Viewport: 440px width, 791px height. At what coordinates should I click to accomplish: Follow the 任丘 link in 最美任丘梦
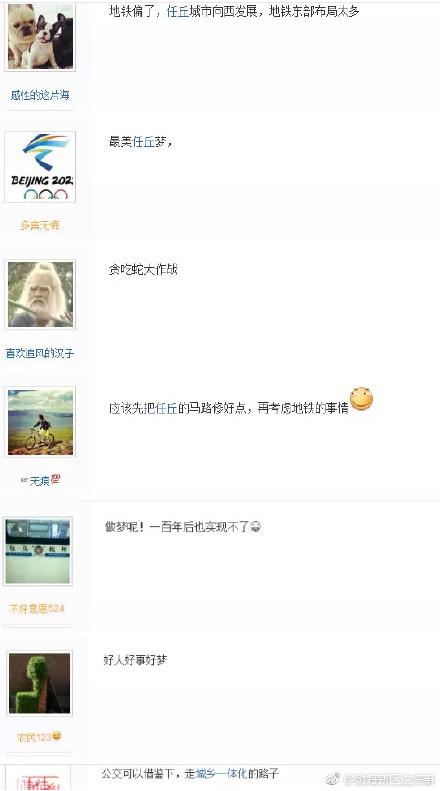click(143, 142)
